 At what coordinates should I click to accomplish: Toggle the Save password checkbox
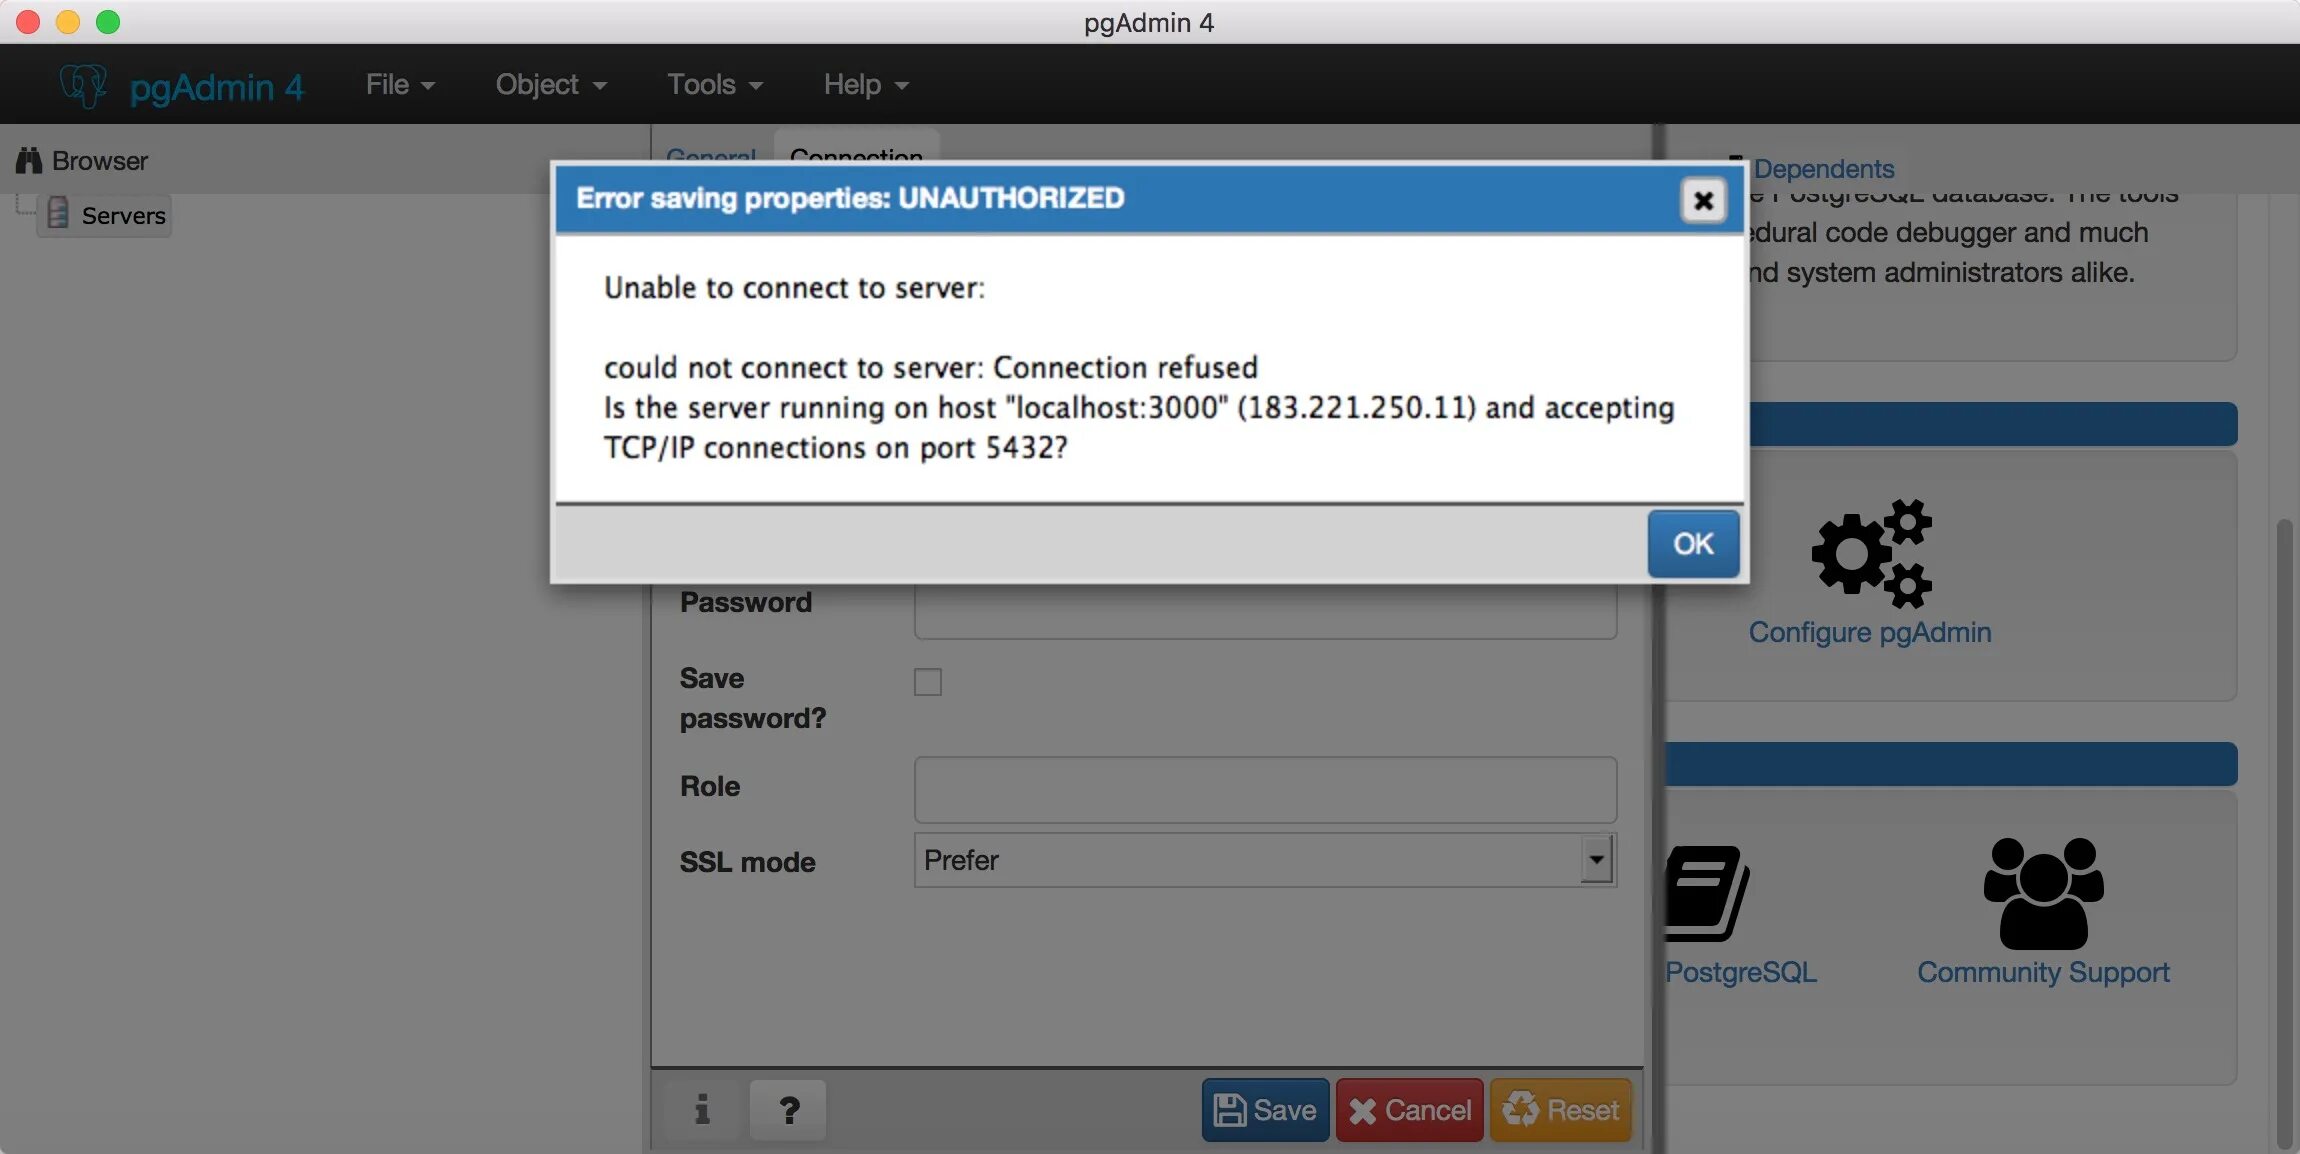point(928,682)
